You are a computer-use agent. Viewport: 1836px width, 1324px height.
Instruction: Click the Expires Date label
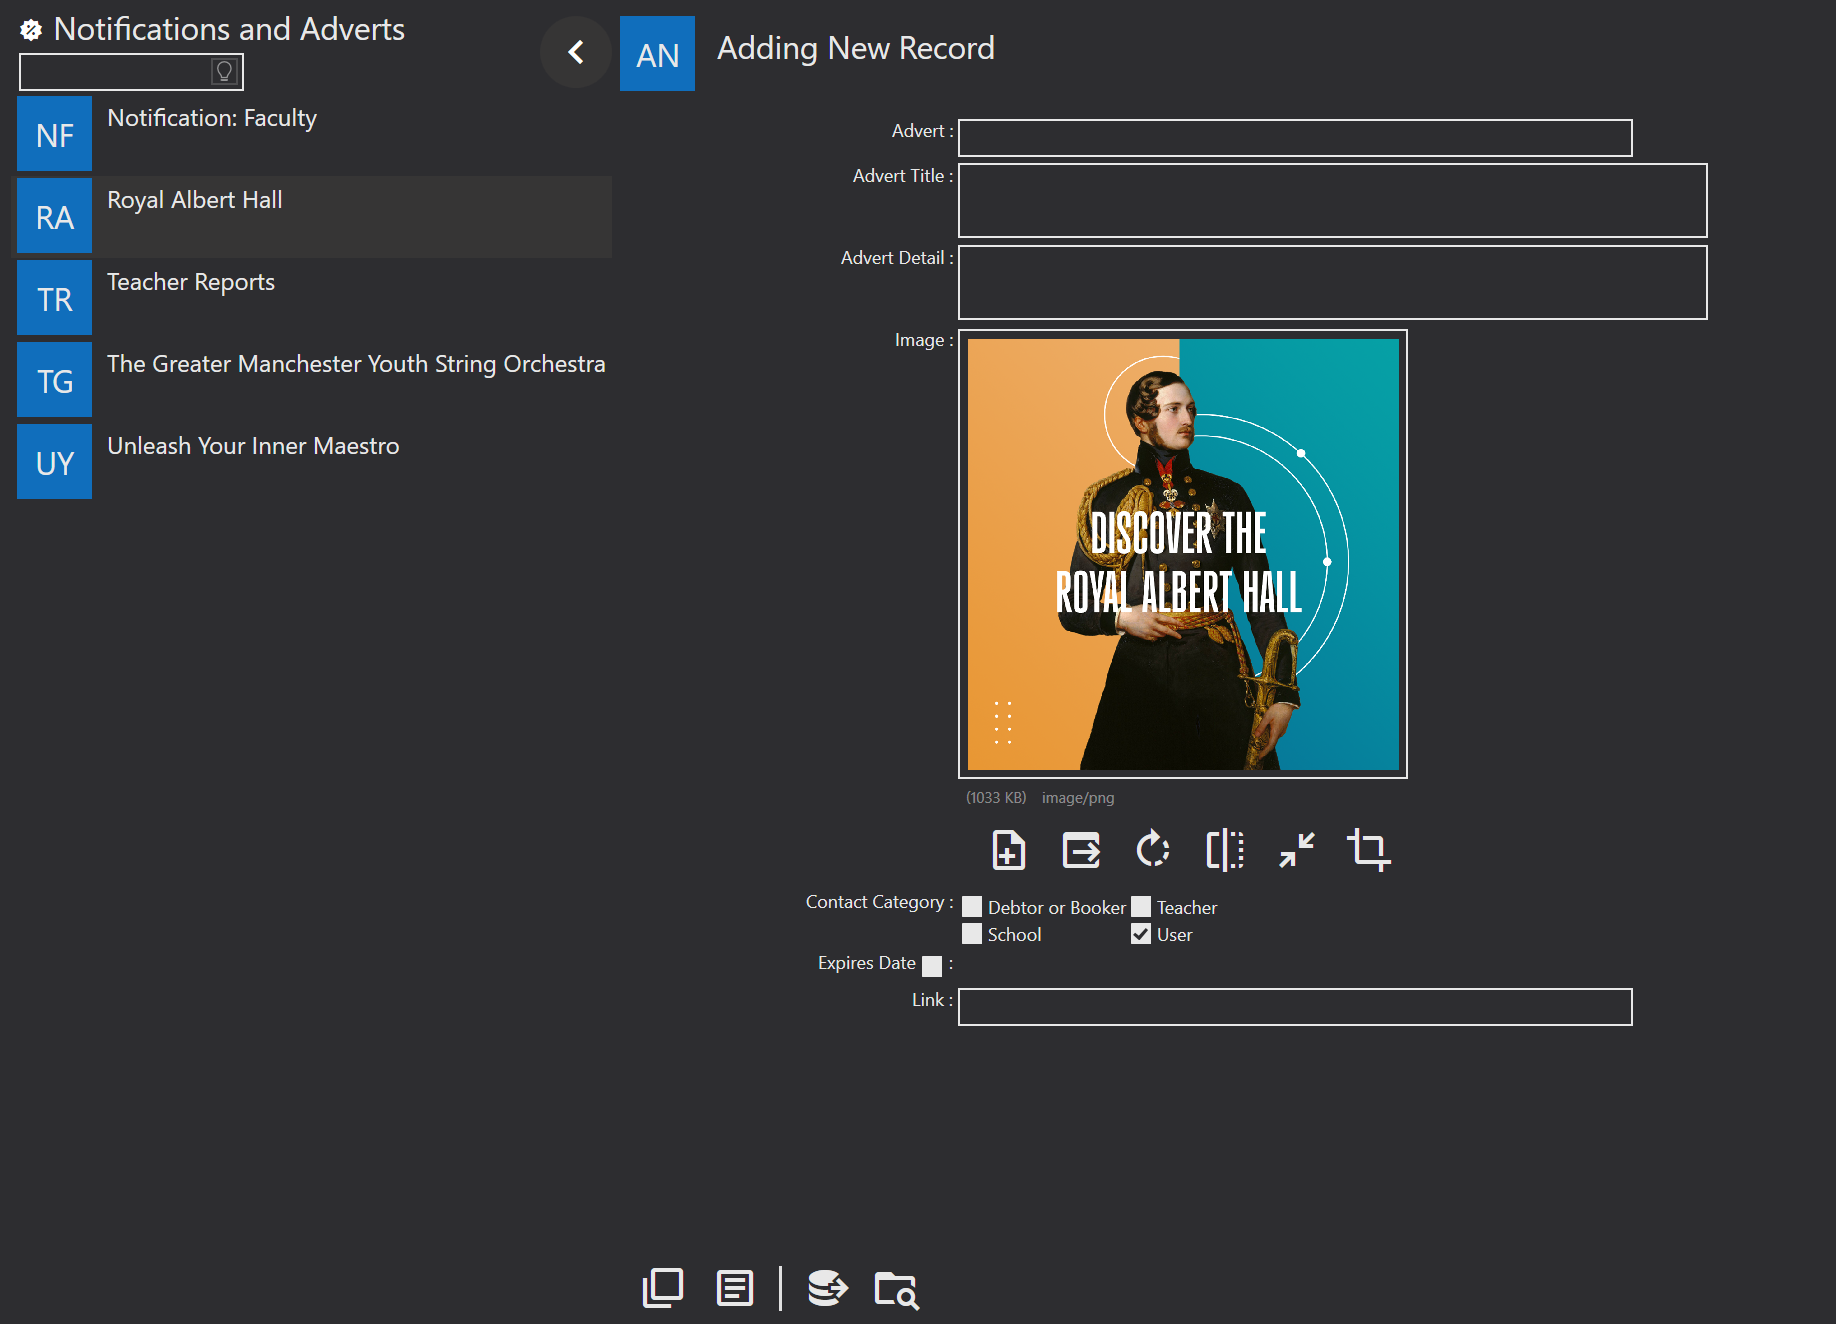coord(867,963)
